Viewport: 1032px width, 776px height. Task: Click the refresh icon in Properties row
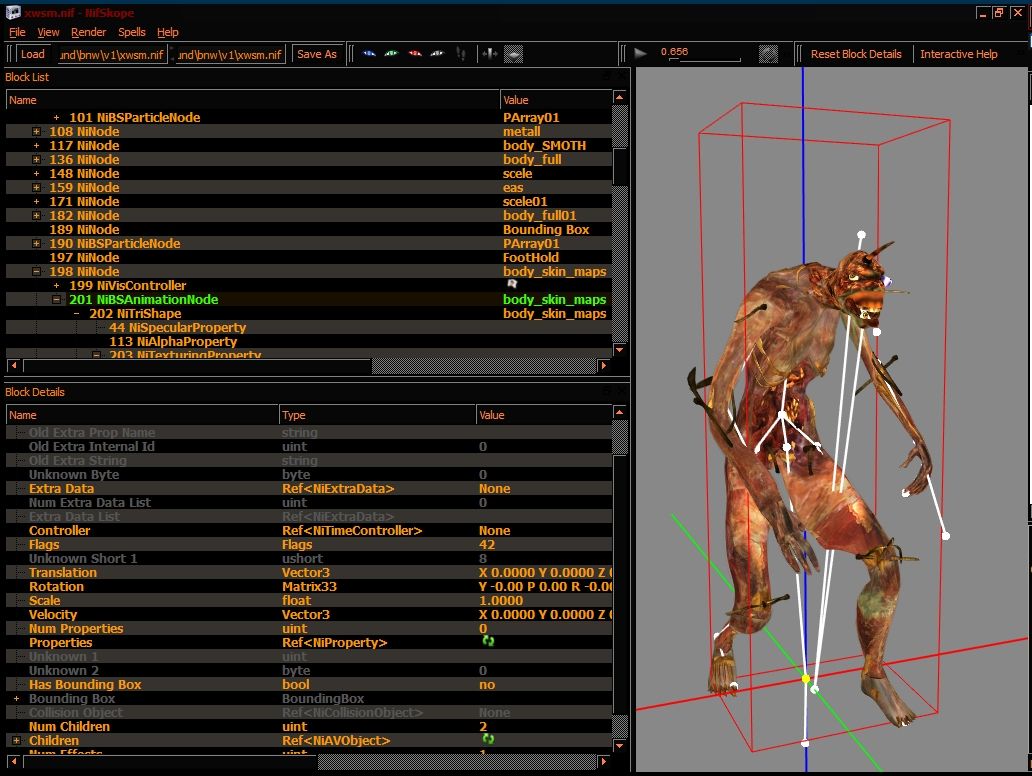[x=488, y=641]
